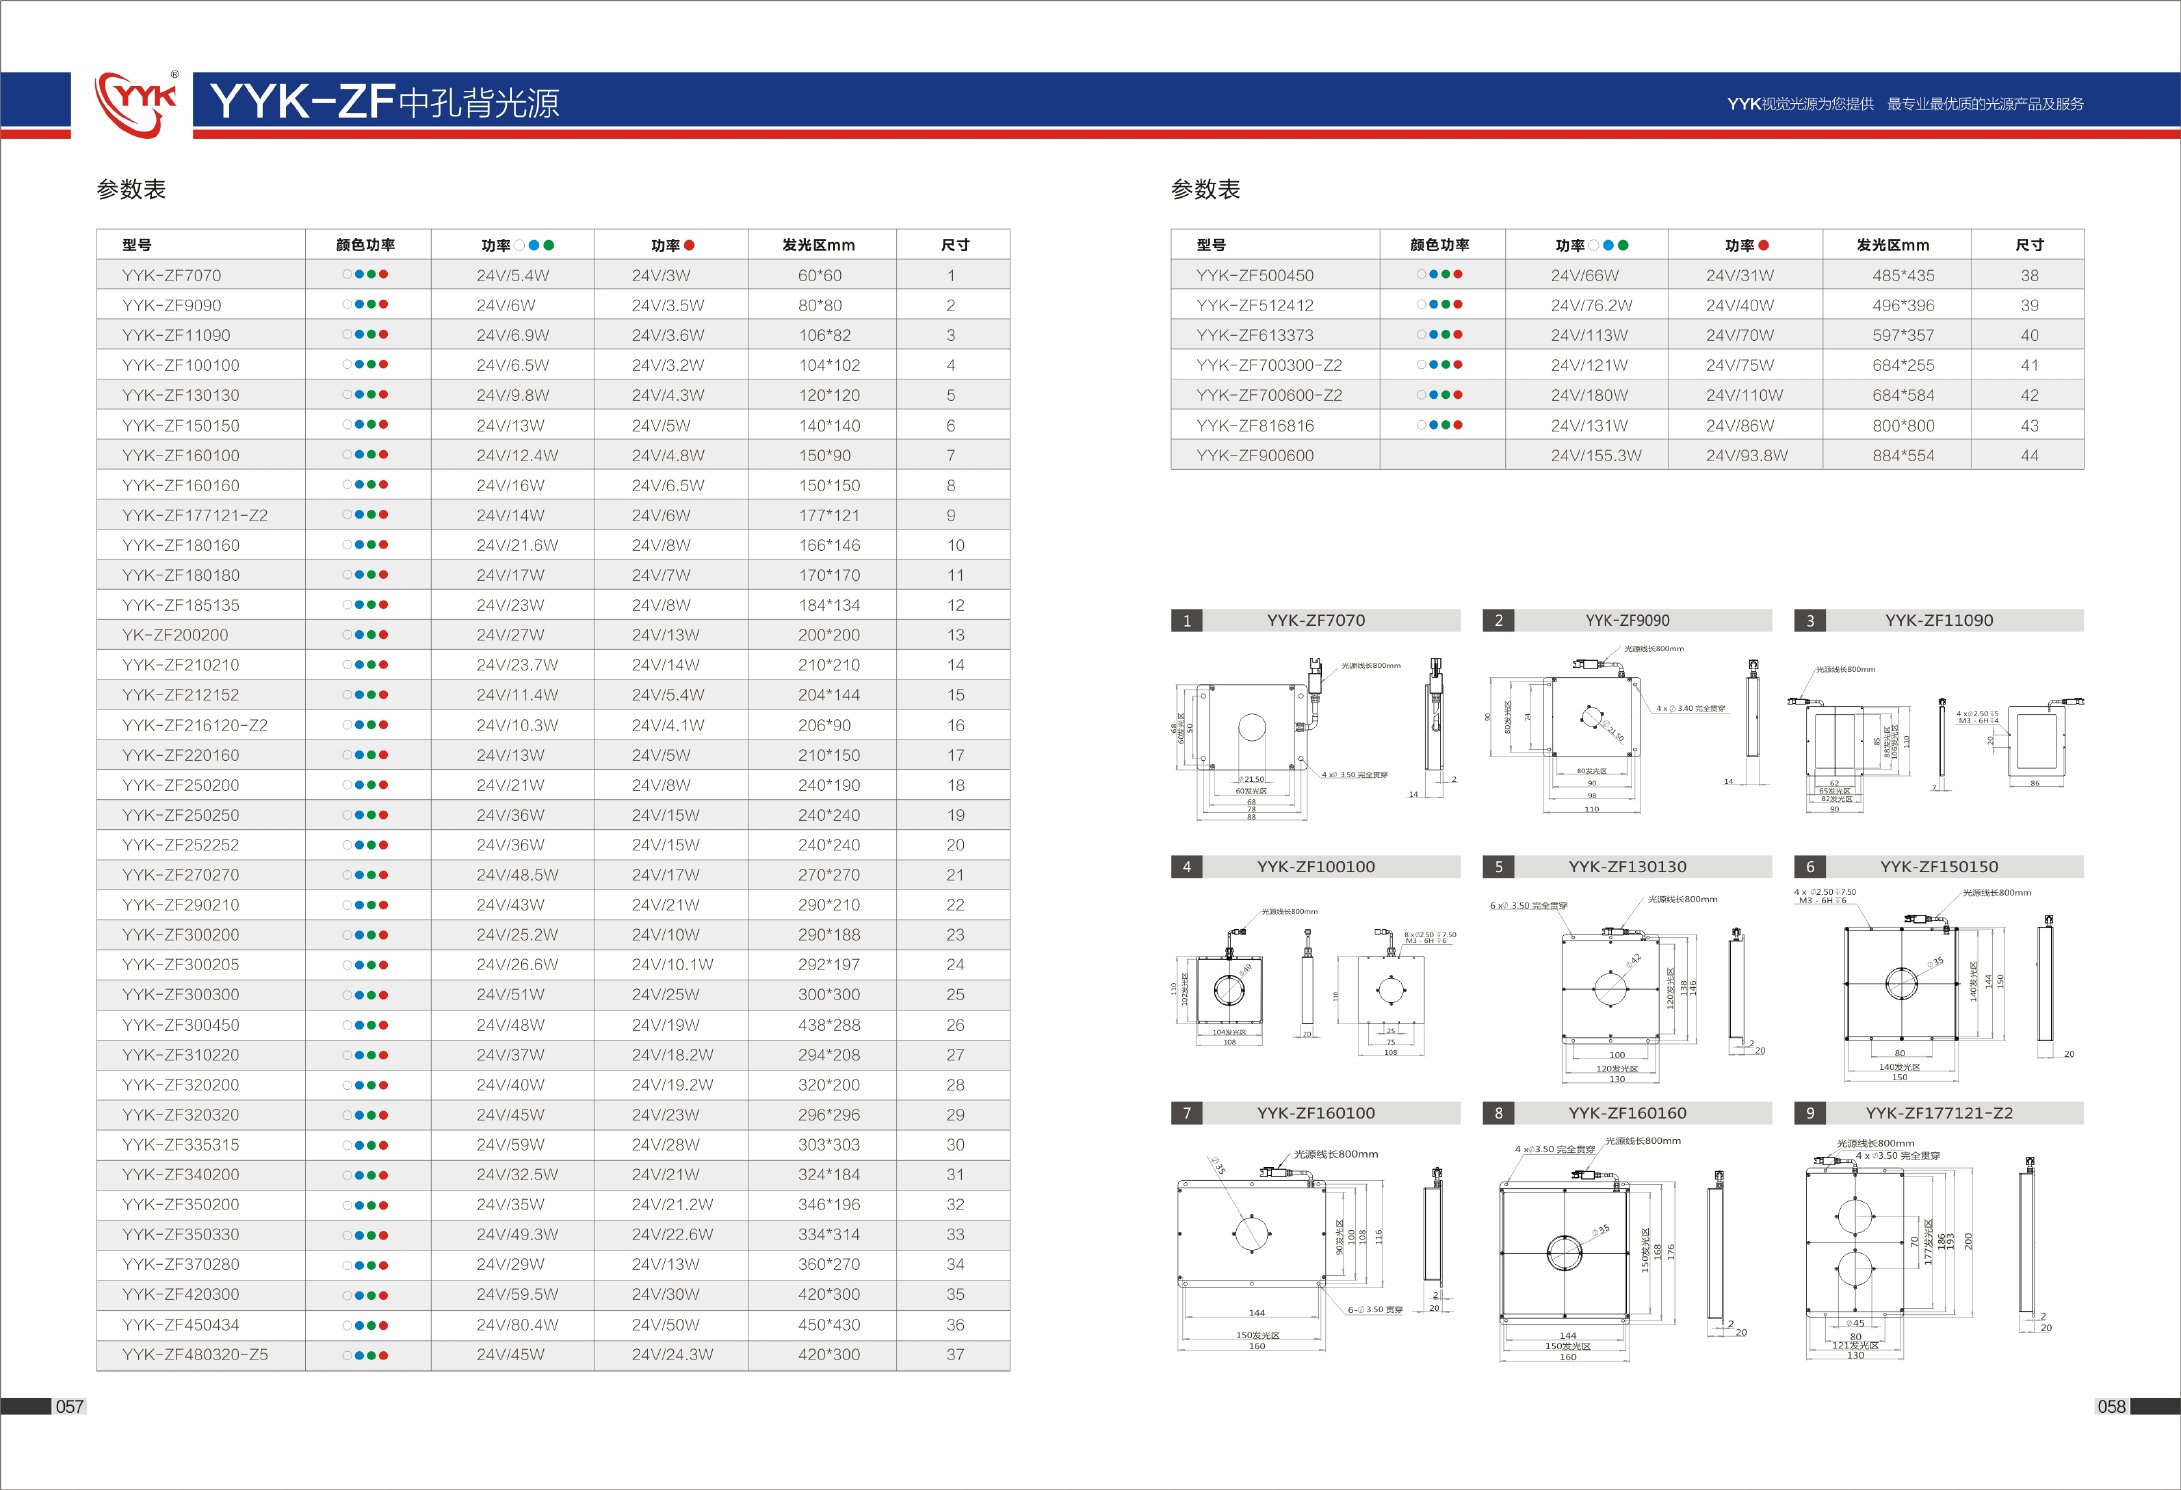
Task: Click the YYK-ZF11090 drawing title bar
Action: 1938,620
